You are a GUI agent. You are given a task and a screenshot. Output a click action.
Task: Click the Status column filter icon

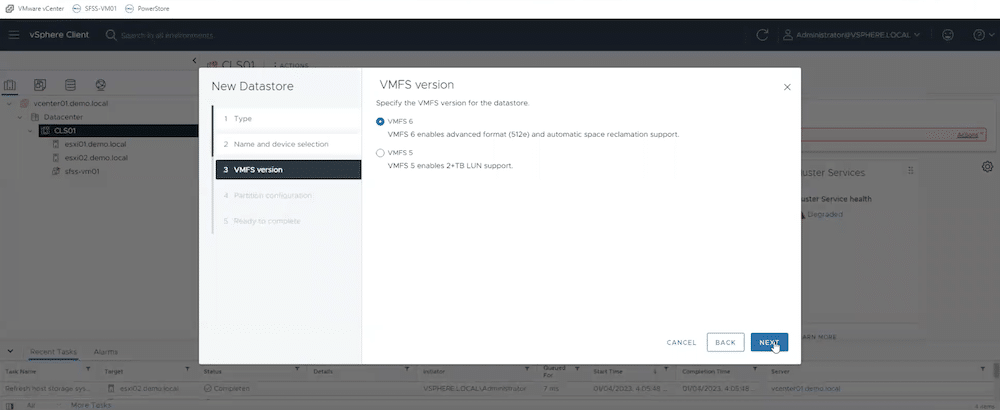click(298, 369)
